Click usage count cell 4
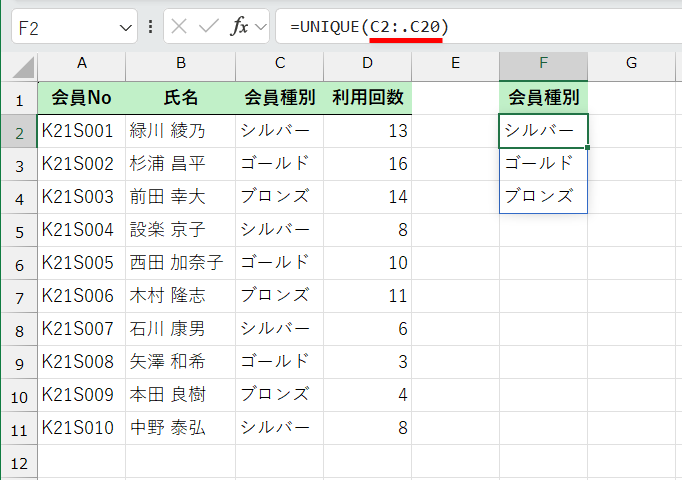The height and width of the screenshot is (480, 682). (368, 396)
